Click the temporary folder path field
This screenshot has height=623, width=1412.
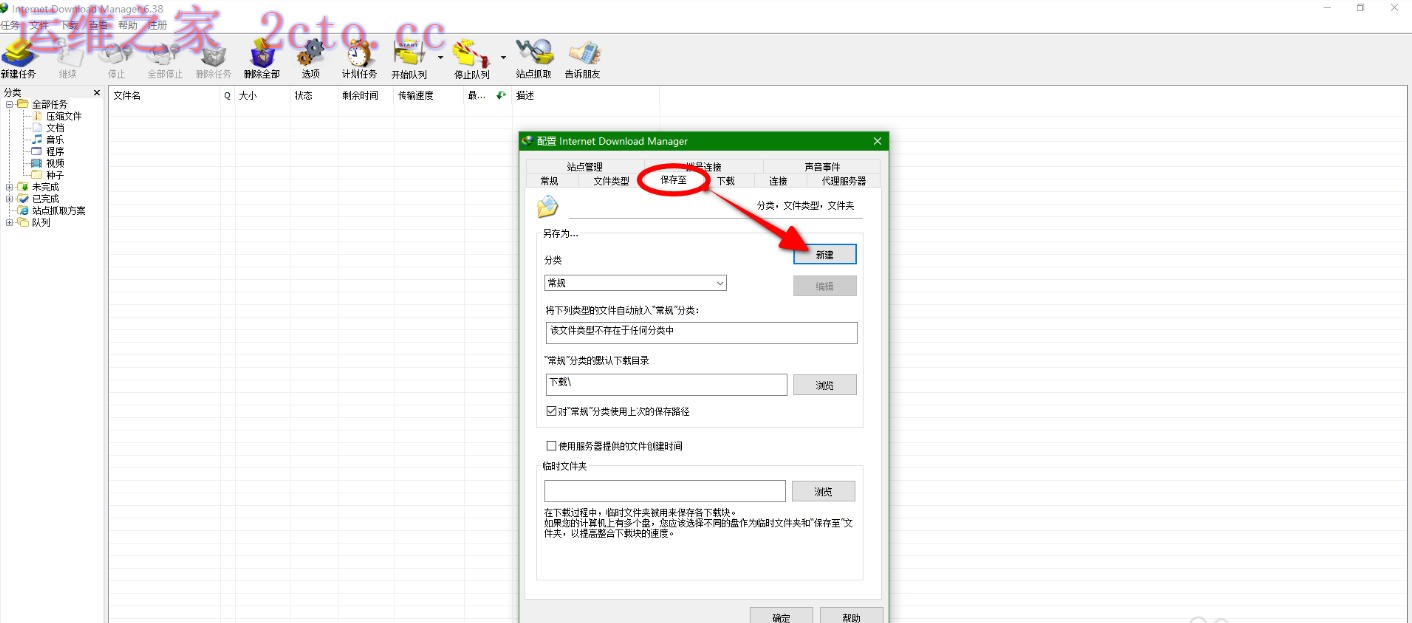665,491
